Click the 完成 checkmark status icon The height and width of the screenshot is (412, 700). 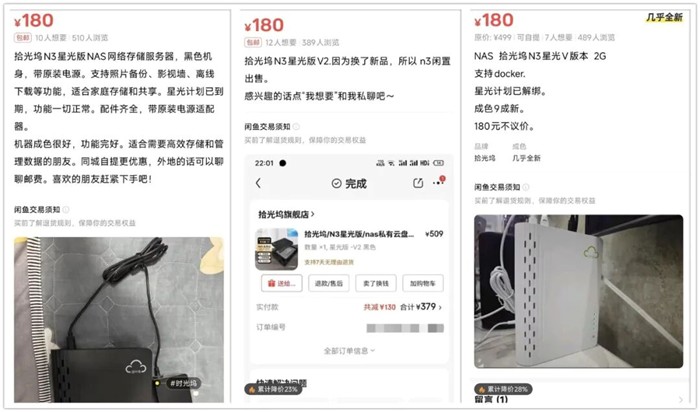[x=336, y=183]
